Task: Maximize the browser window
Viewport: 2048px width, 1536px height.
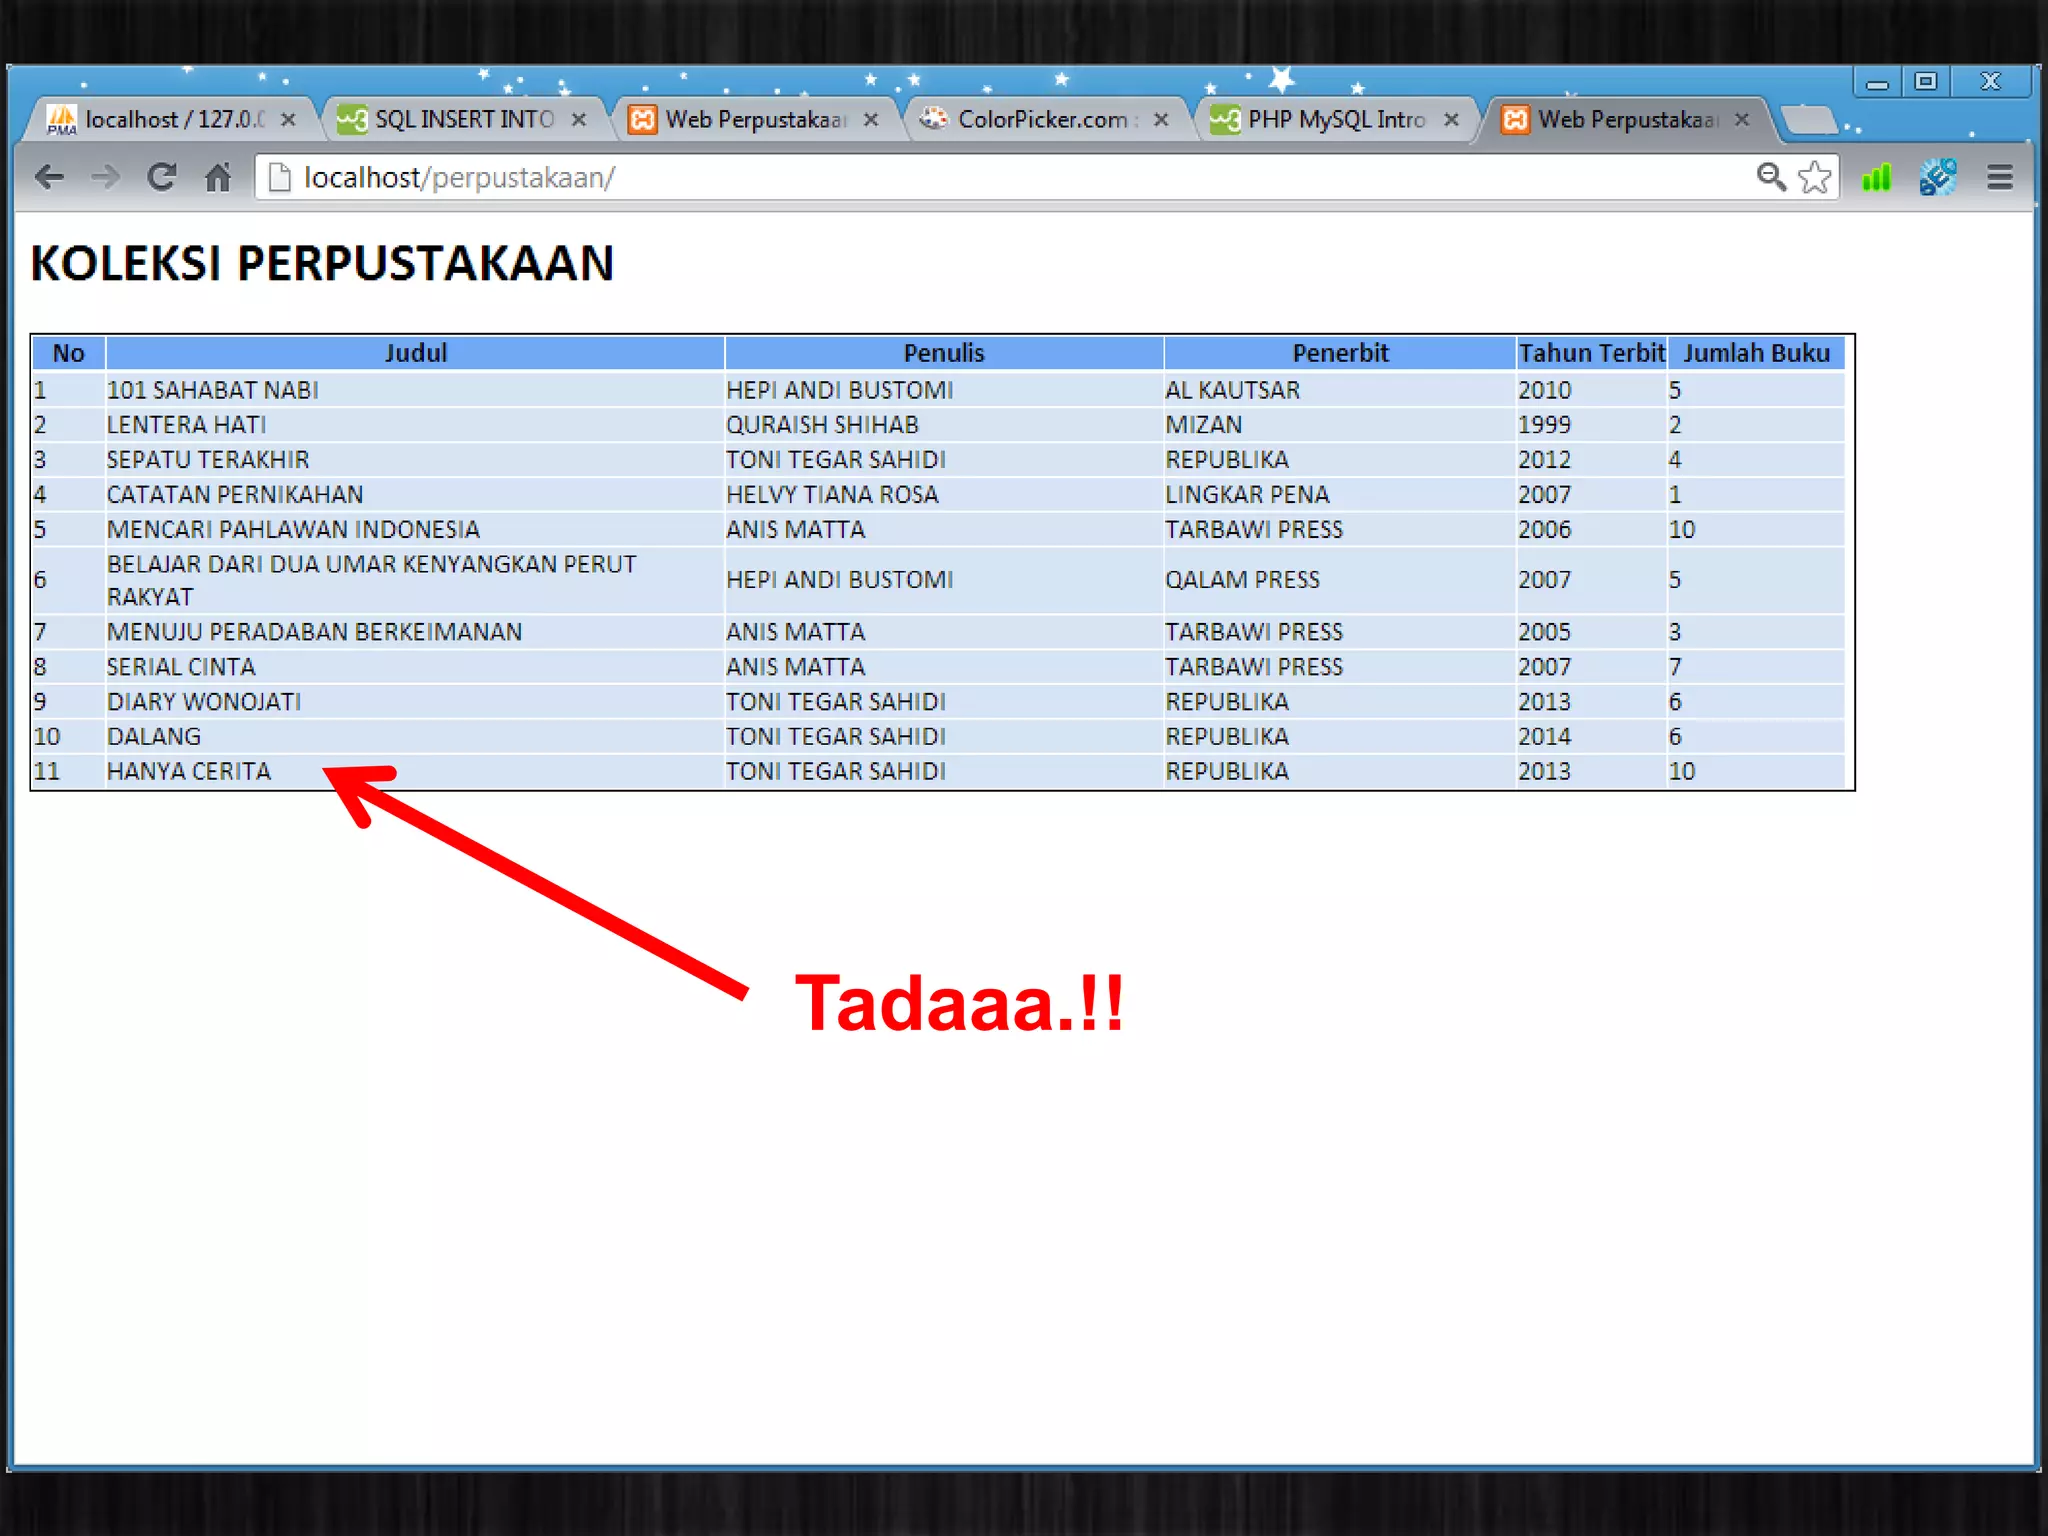Action: (1926, 82)
